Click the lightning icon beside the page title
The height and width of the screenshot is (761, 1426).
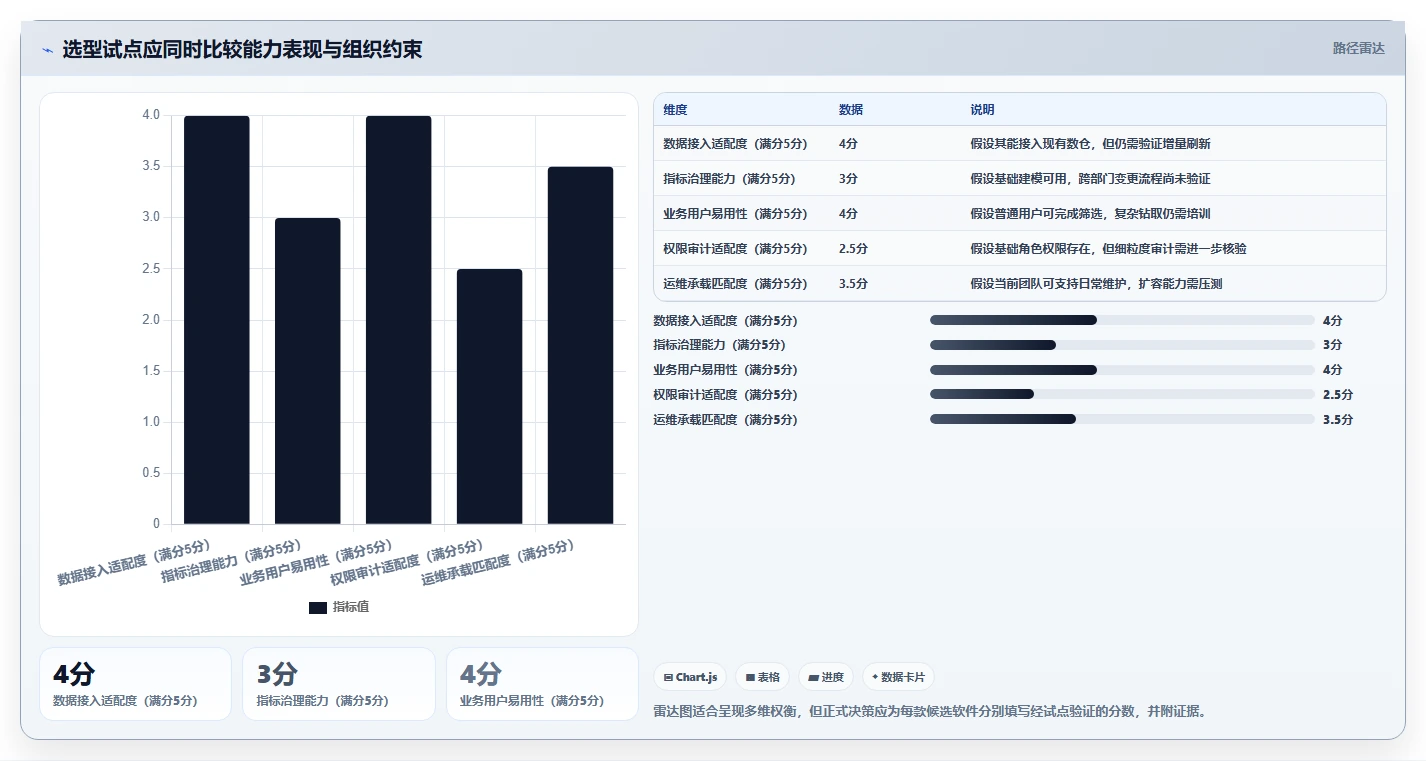[x=47, y=50]
